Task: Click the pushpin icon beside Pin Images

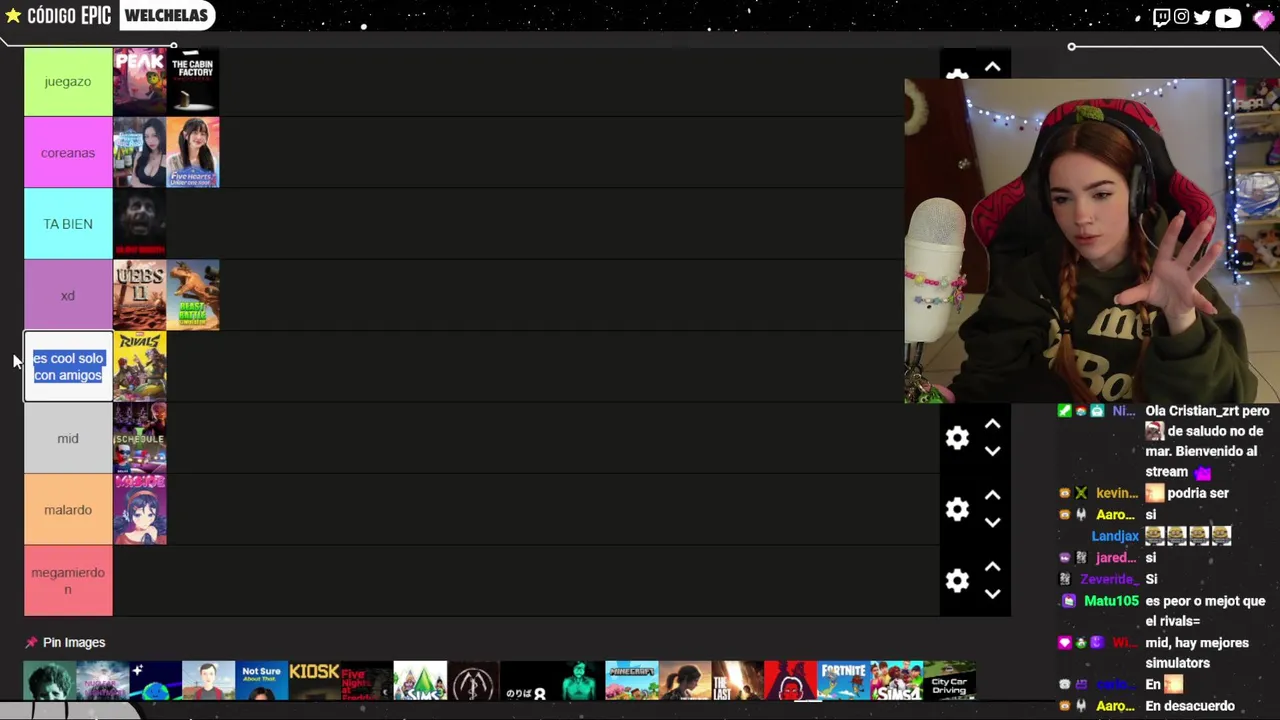Action: [31, 643]
